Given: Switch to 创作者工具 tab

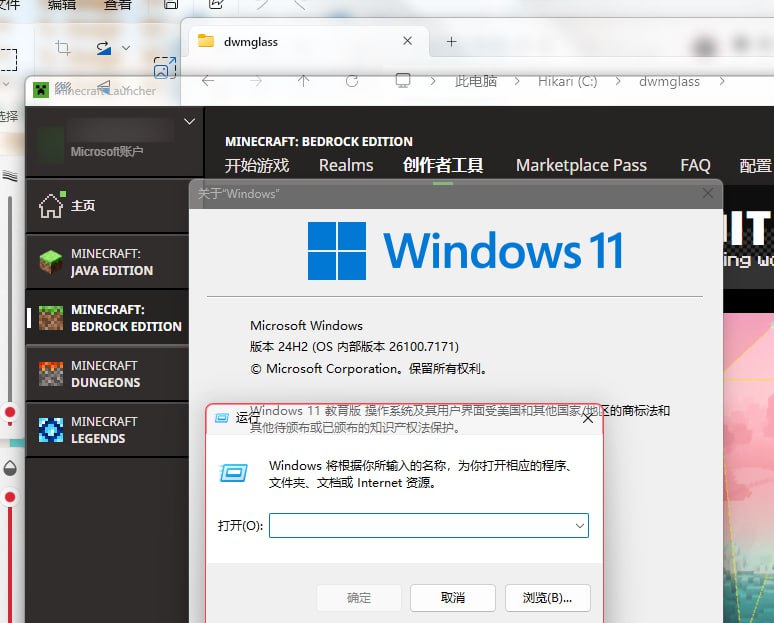Looking at the screenshot, I should 443,165.
